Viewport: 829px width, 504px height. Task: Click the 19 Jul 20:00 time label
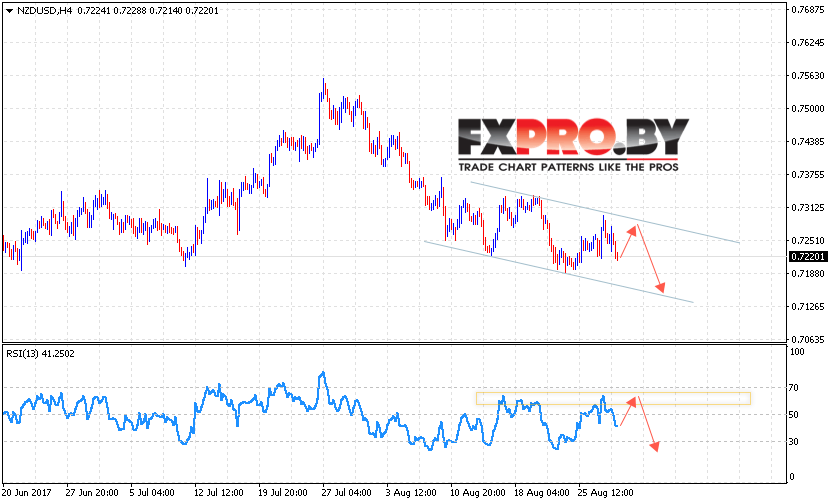(283, 493)
